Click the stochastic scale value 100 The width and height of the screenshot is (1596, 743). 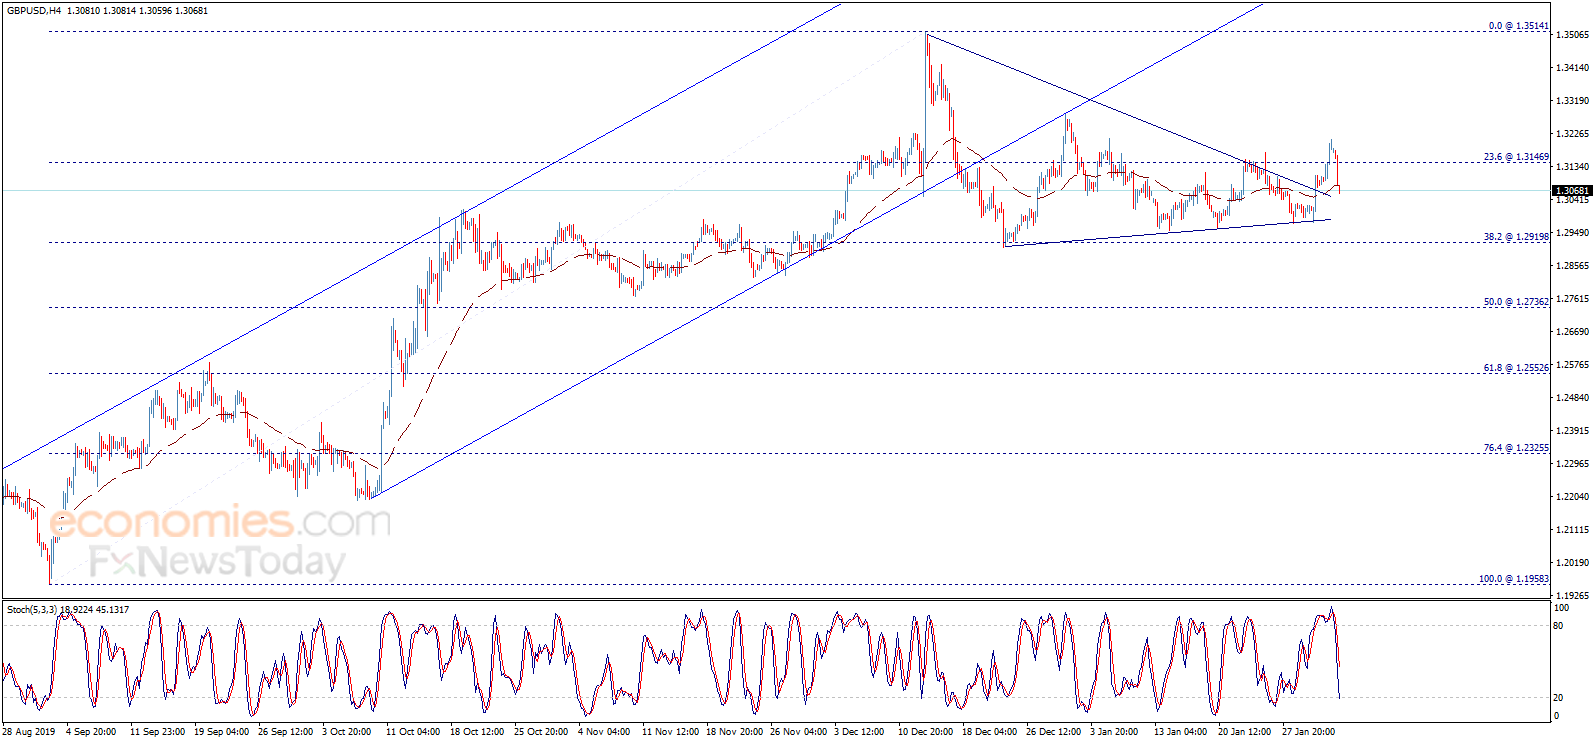point(1561,608)
